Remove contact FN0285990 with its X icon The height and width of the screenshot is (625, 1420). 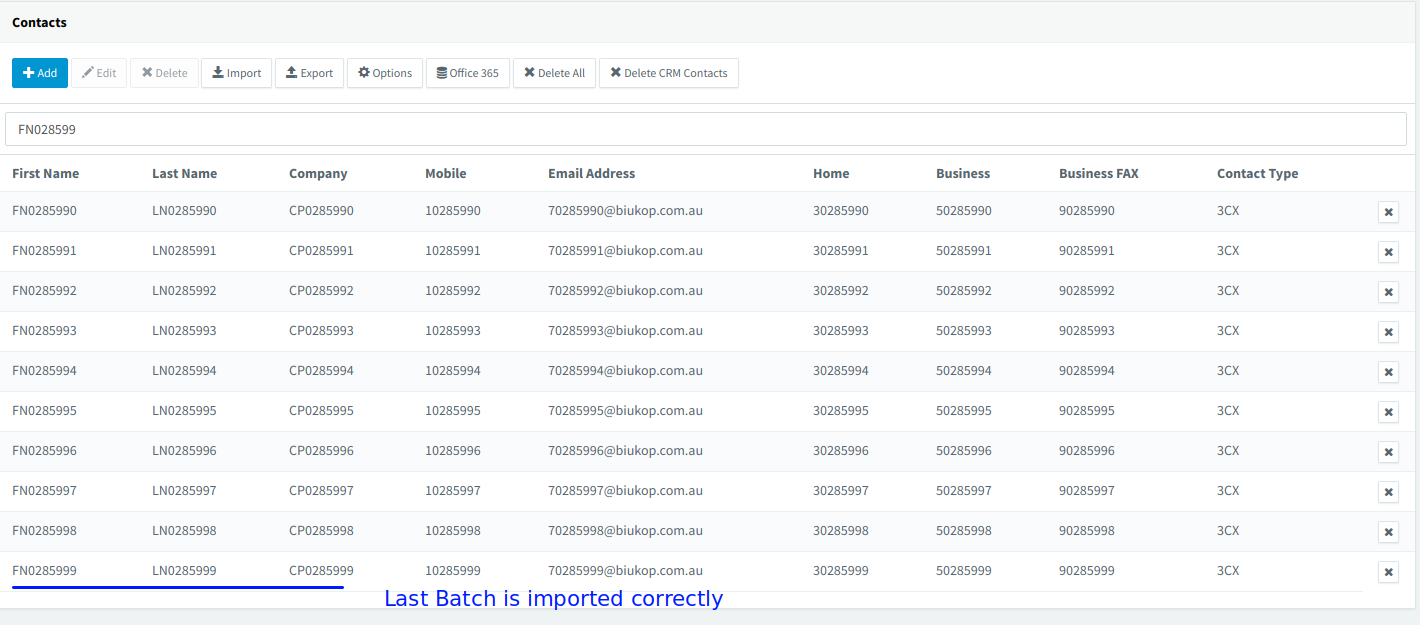point(1388,212)
